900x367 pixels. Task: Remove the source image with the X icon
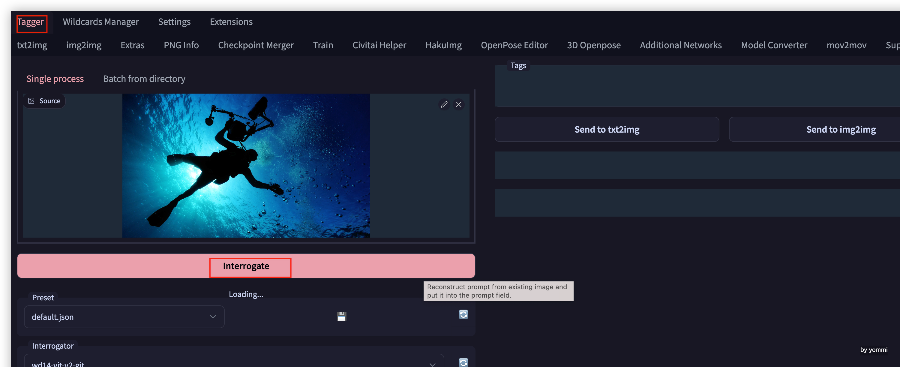[x=458, y=105]
